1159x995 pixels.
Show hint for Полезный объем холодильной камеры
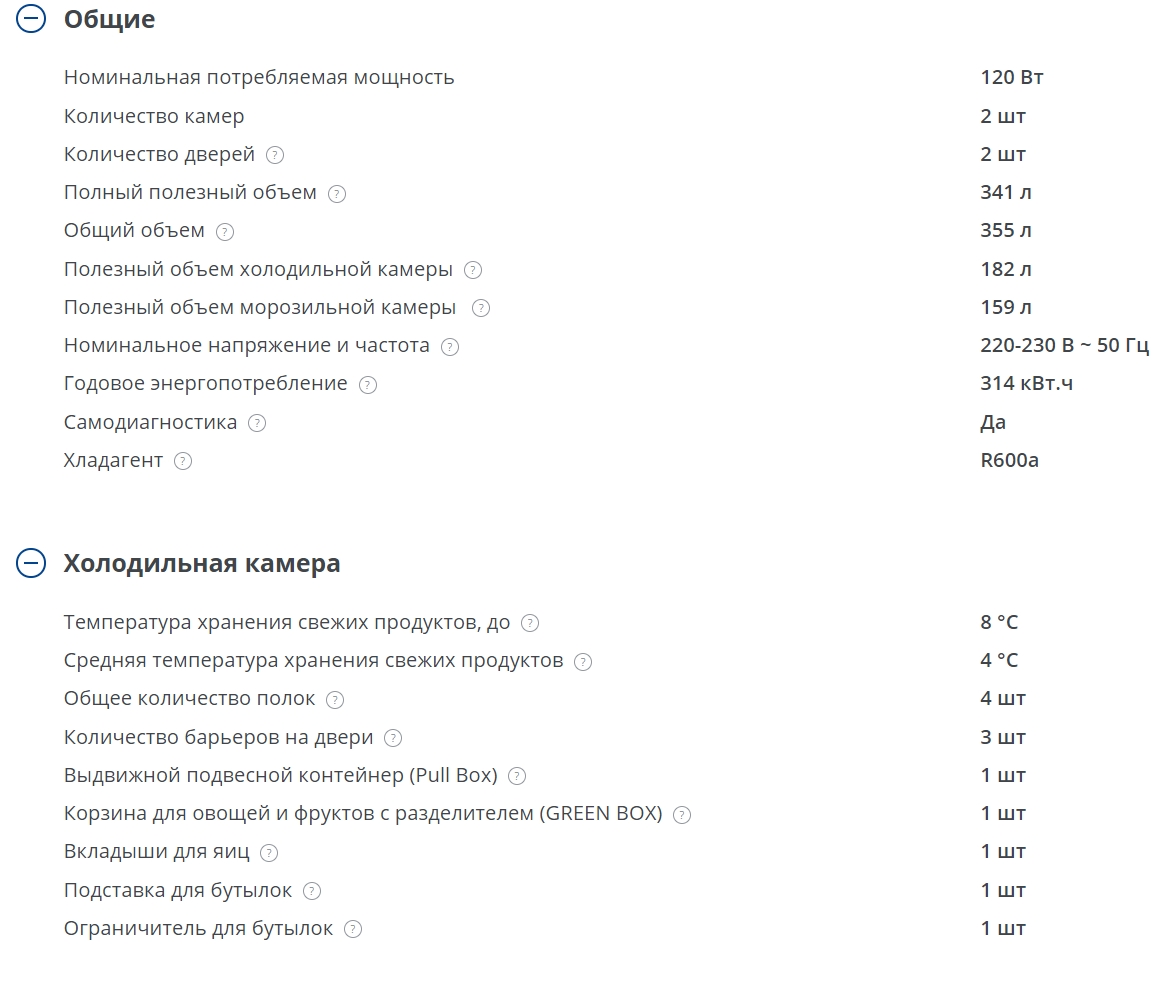[x=473, y=270]
